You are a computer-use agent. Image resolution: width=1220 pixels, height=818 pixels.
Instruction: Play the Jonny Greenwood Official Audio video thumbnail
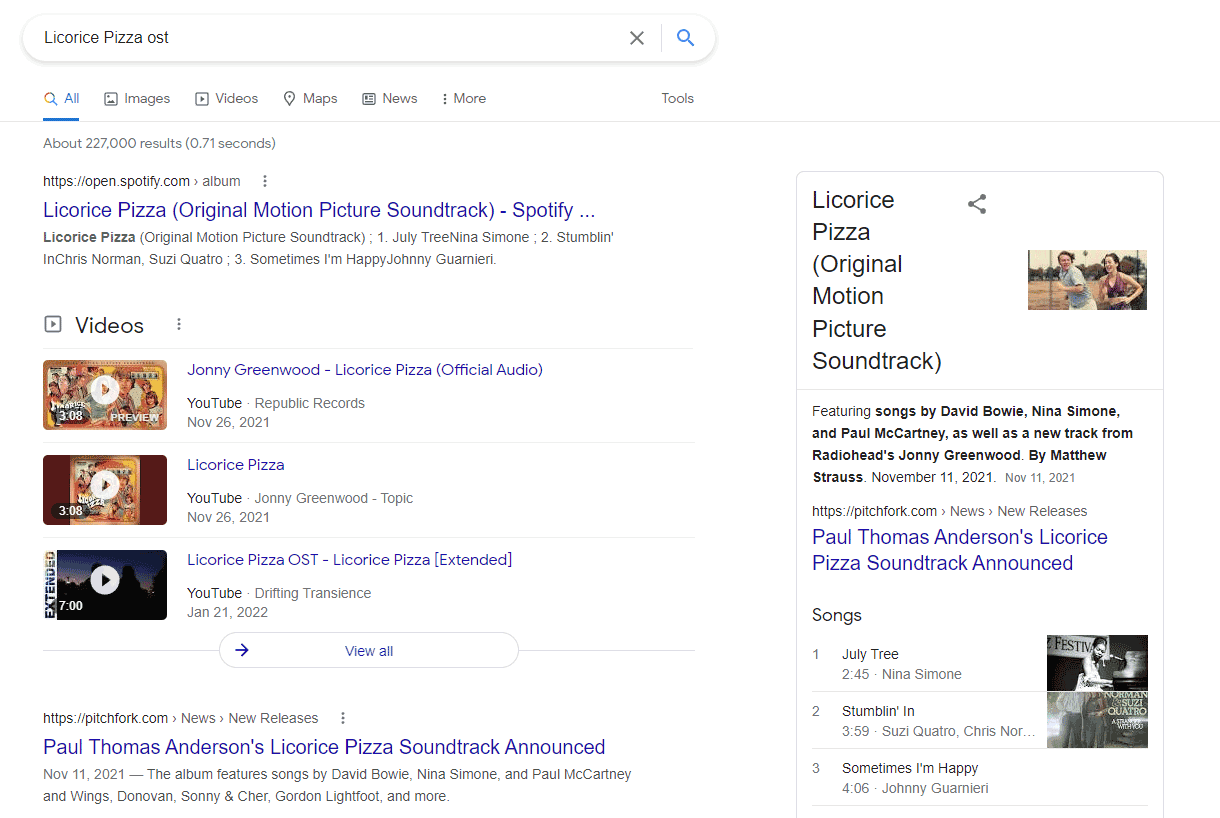pos(105,394)
